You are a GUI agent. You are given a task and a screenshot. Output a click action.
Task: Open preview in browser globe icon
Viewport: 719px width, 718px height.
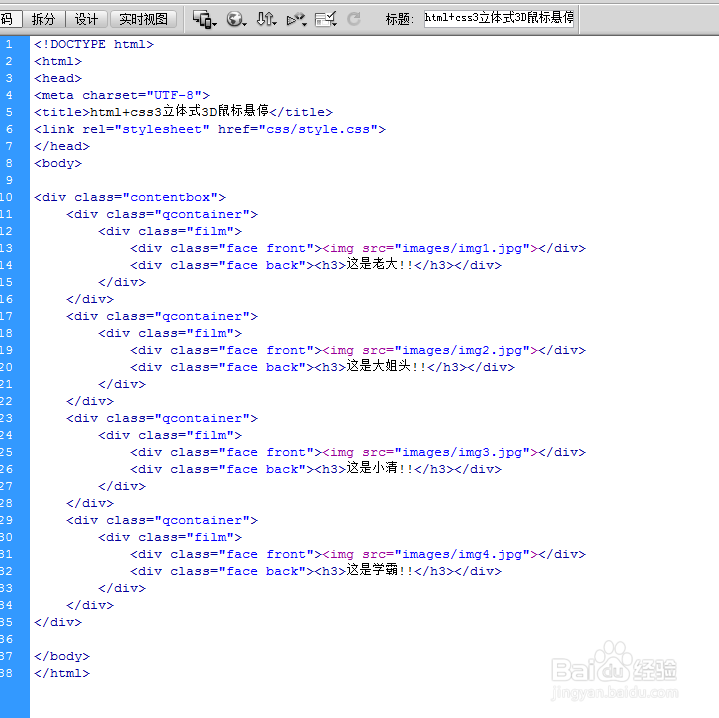pos(236,19)
